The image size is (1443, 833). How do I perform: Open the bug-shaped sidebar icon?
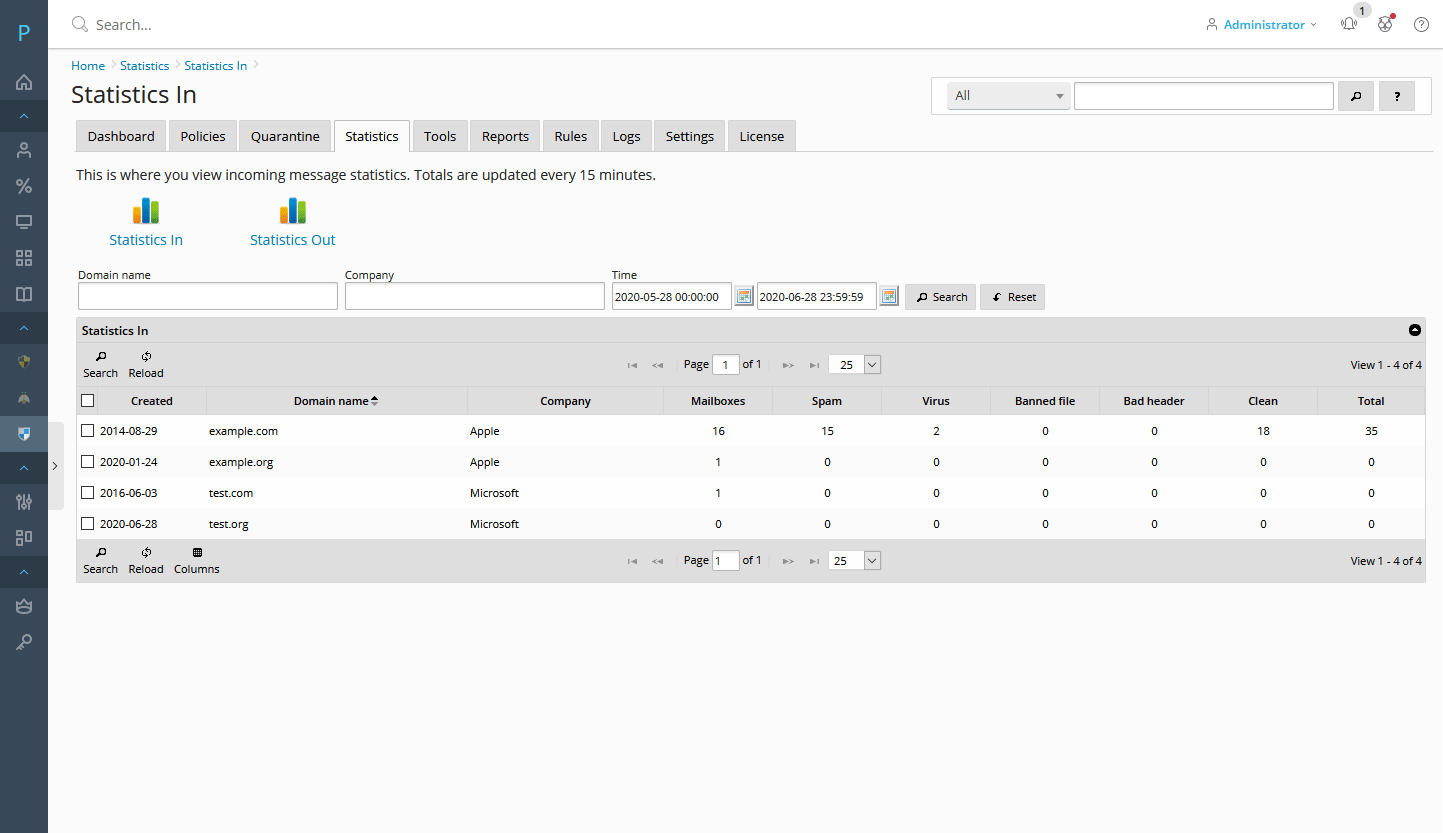pos(24,397)
